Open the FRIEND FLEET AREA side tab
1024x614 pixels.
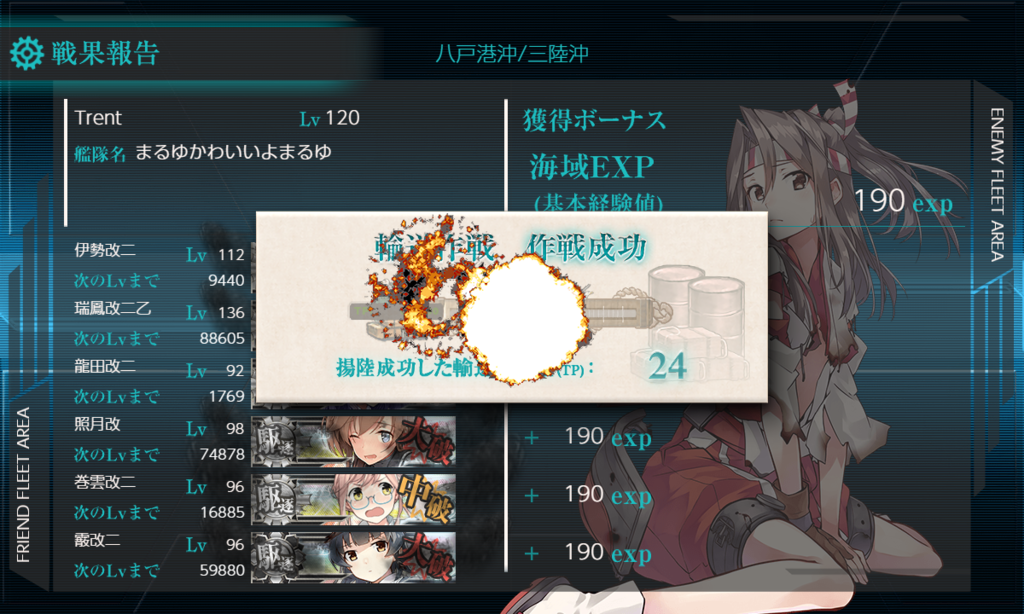24,485
